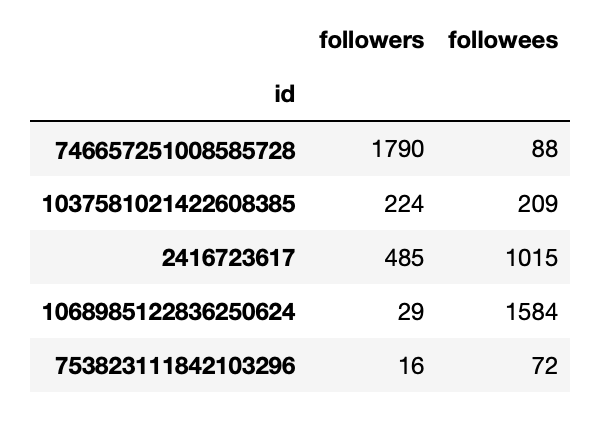Click followers value 16
The width and height of the screenshot is (600, 422).
click(x=412, y=366)
